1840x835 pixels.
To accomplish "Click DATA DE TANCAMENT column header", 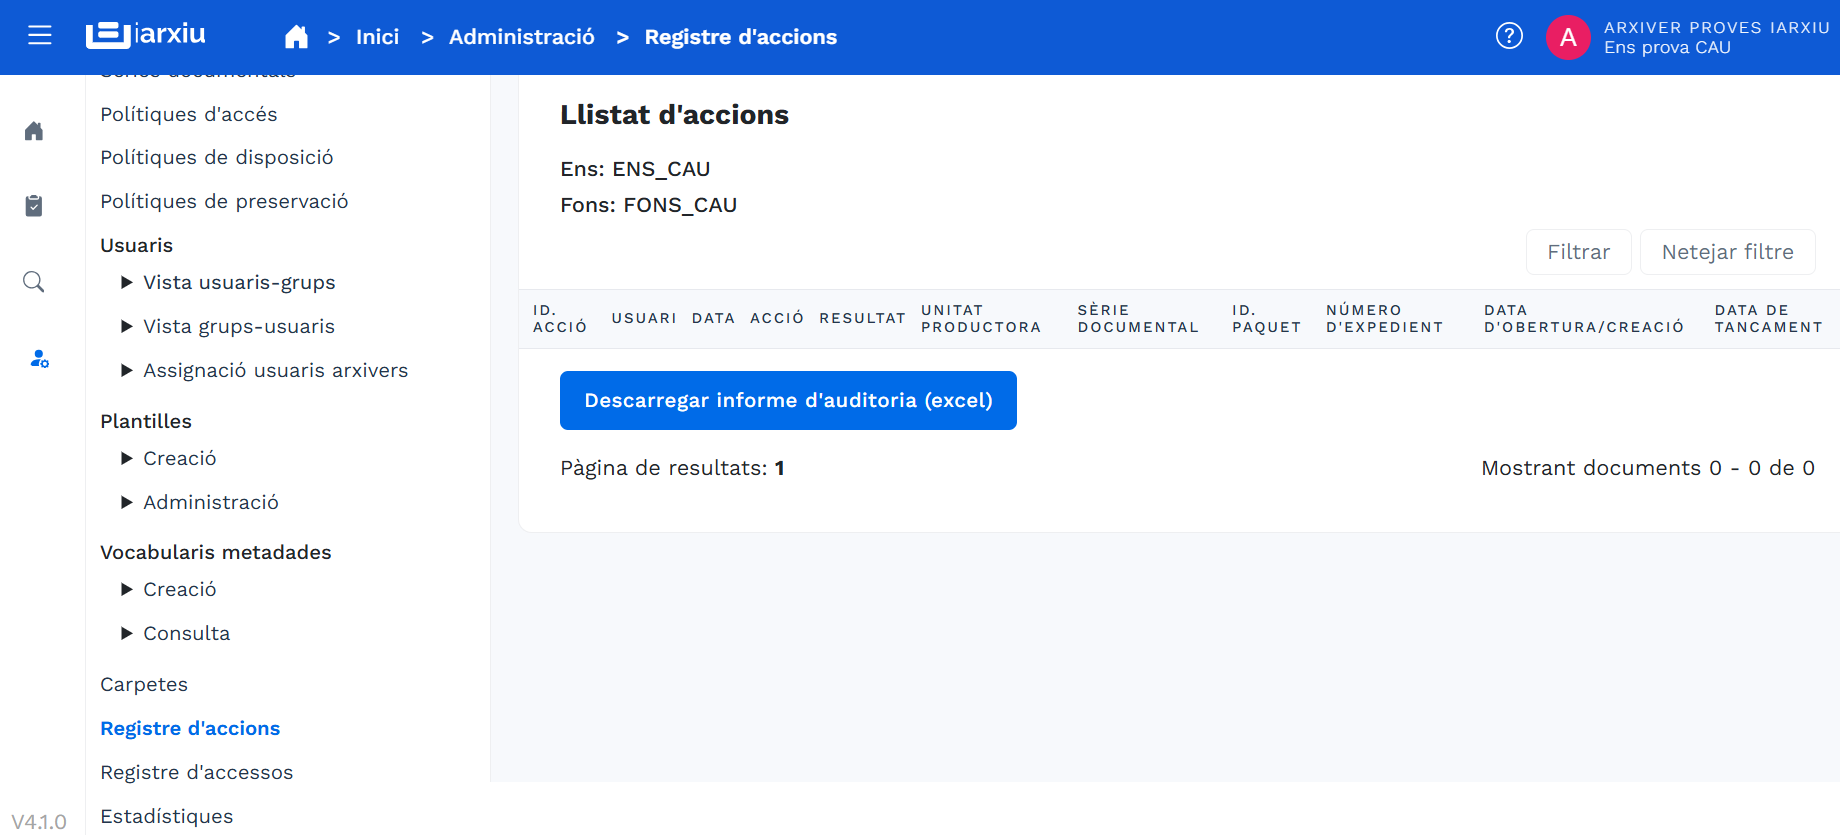I will click(x=1768, y=318).
